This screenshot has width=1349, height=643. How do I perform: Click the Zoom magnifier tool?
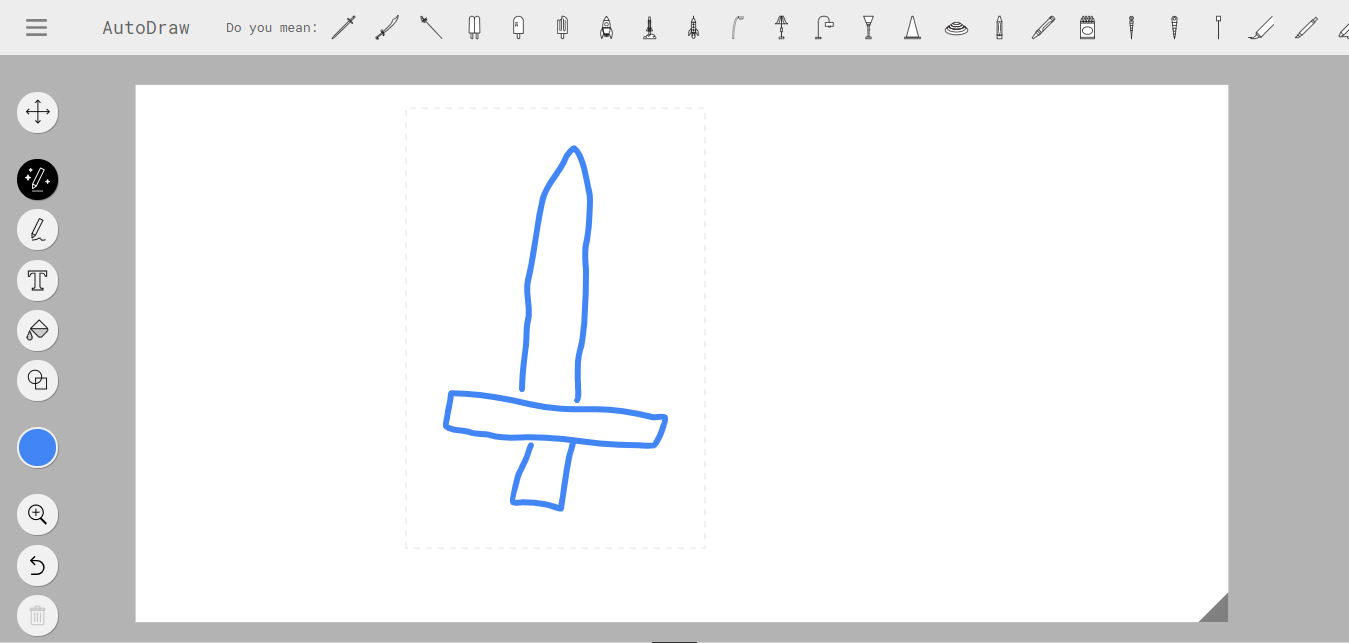pos(37,515)
